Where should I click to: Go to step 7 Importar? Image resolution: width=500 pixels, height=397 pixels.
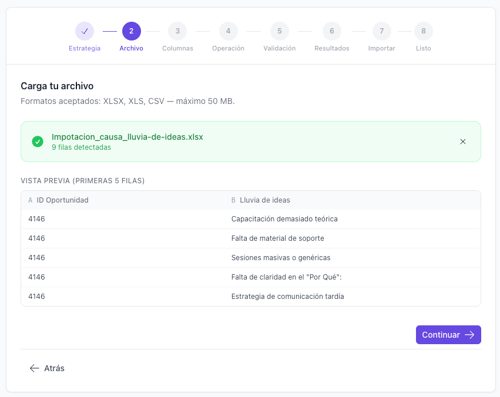(381, 31)
